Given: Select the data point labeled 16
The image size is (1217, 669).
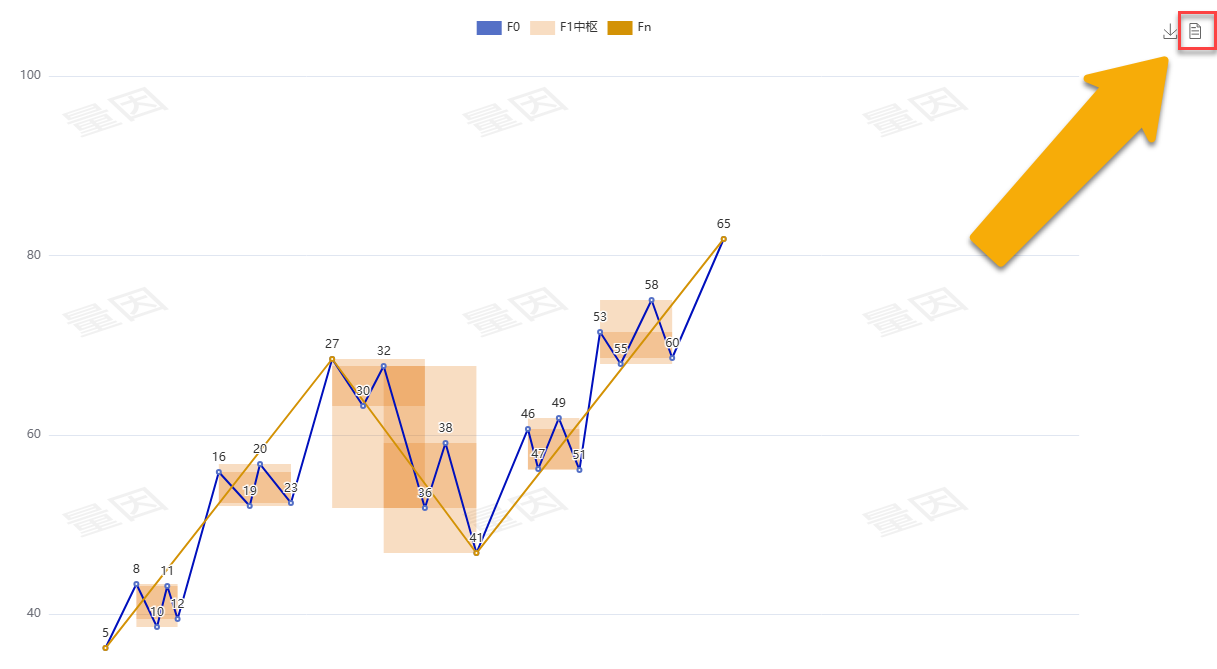Looking at the screenshot, I should [x=217, y=470].
